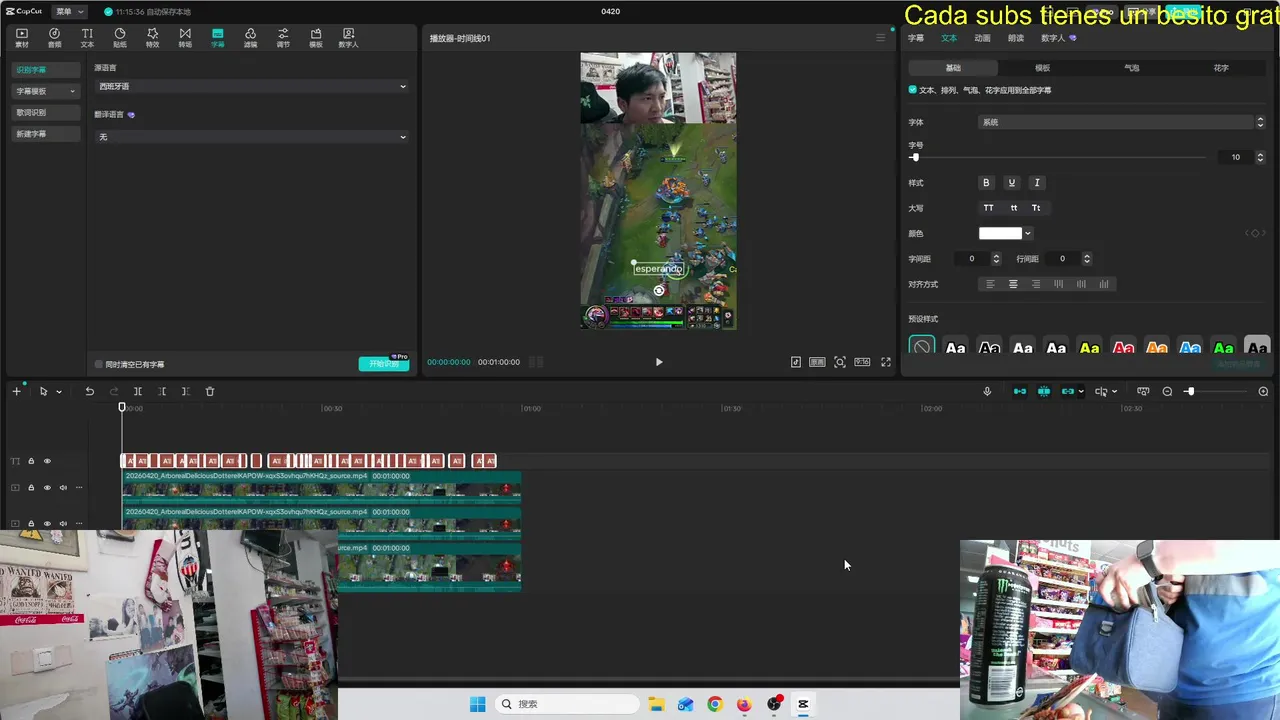Image resolution: width=1280 pixels, height=720 pixels.
Task: Toggle 同时清空已有字幕 checkbox
Action: (x=98, y=364)
